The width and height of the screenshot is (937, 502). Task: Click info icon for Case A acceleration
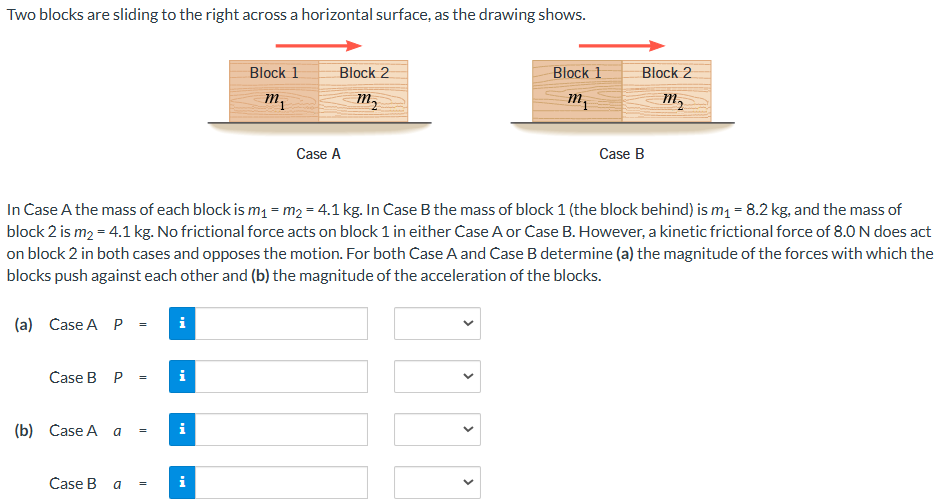click(x=181, y=430)
